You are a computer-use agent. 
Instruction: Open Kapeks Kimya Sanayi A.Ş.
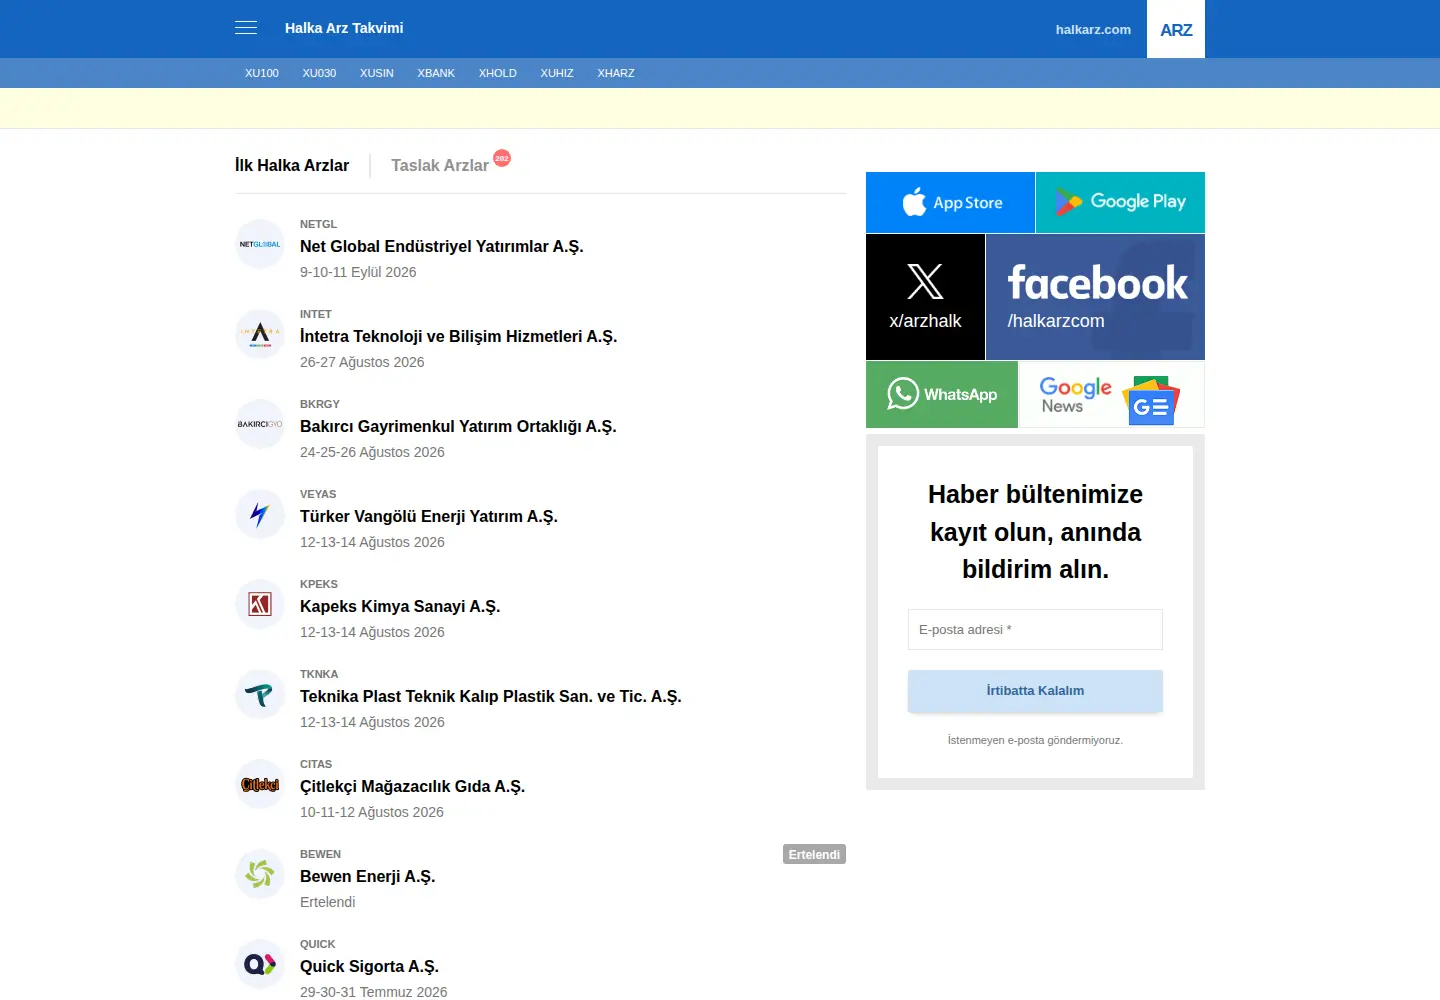pyautogui.click(x=400, y=606)
